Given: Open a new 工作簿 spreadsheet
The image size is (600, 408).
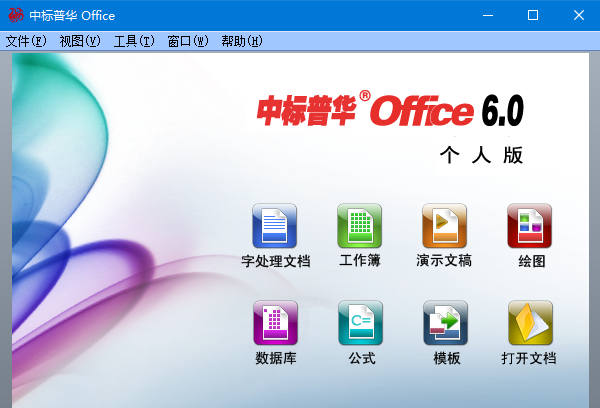Looking at the screenshot, I should click(359, 226).
